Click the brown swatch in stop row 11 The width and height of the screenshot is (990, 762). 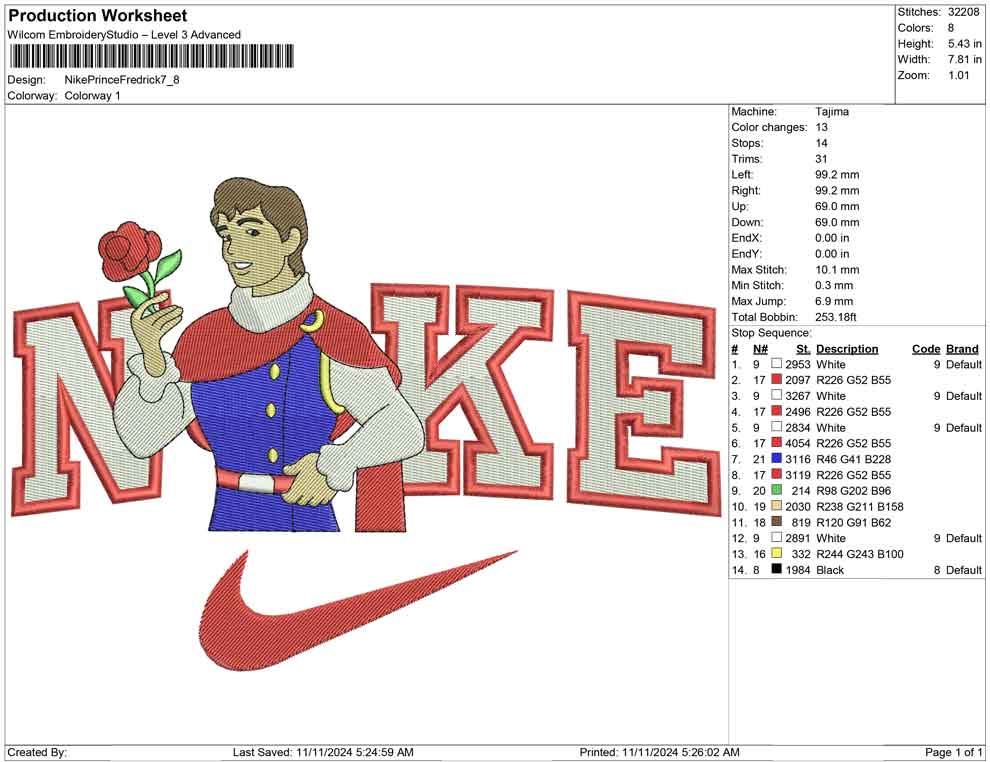point(777,521)
